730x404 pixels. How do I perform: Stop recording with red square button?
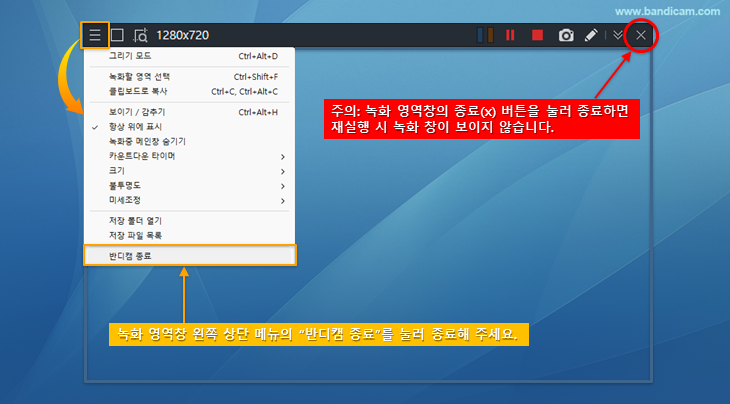537,35
